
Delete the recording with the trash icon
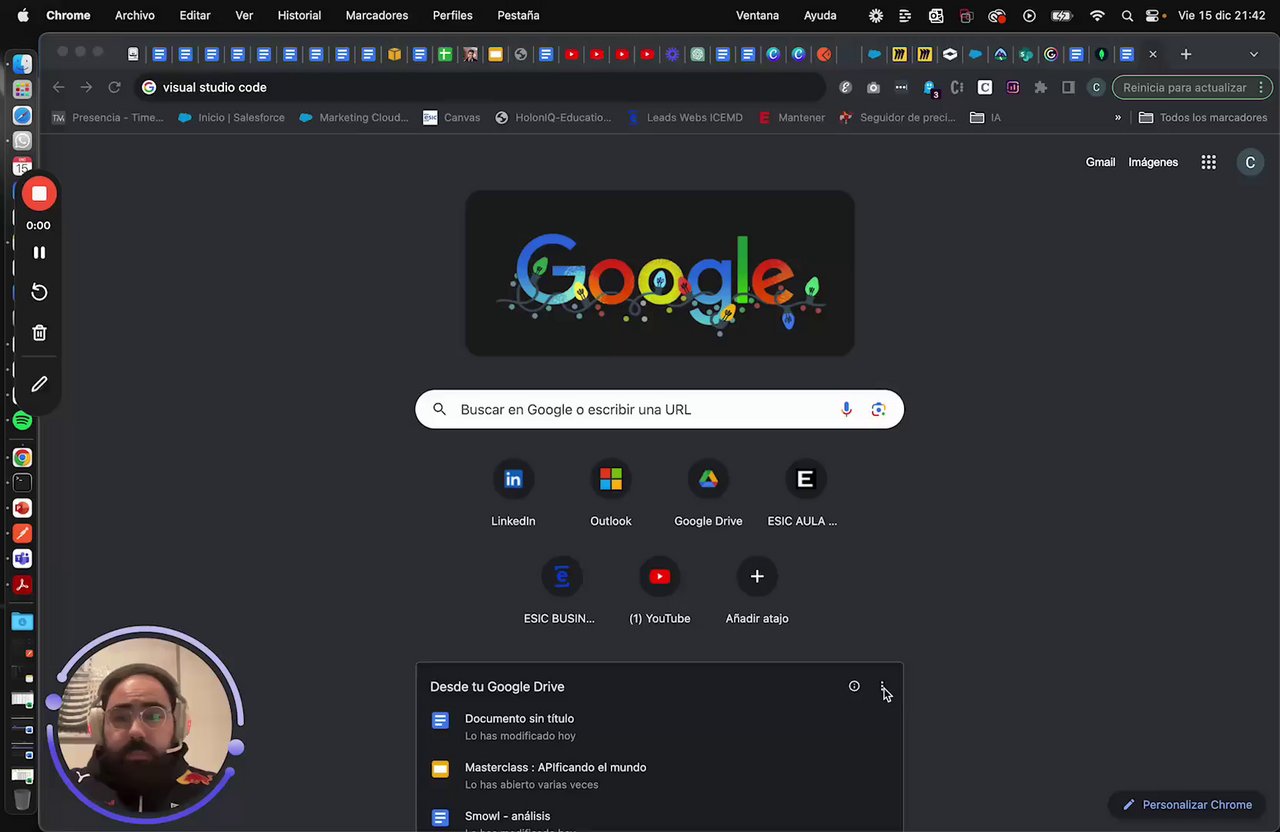[39, 333]
